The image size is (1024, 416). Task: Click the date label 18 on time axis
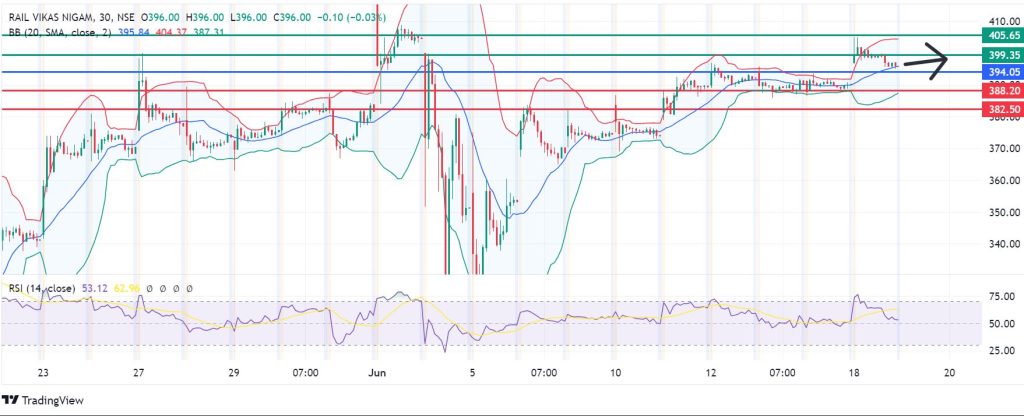tap(854, 374)
